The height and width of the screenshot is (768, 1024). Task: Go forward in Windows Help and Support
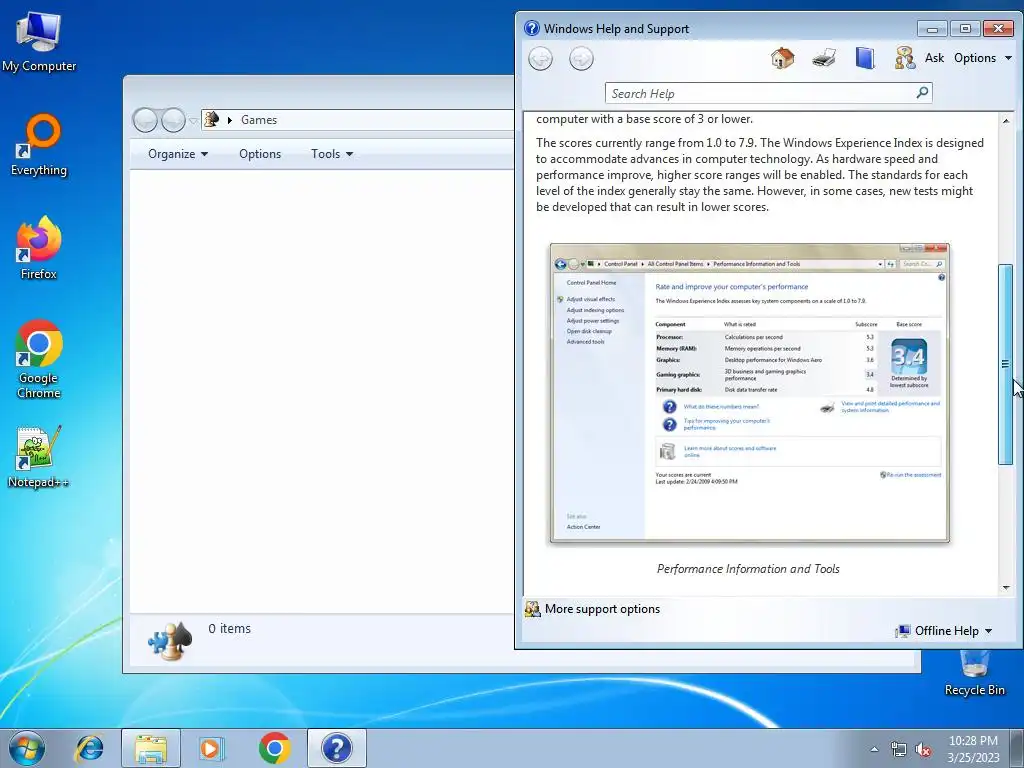coord(581,59)
